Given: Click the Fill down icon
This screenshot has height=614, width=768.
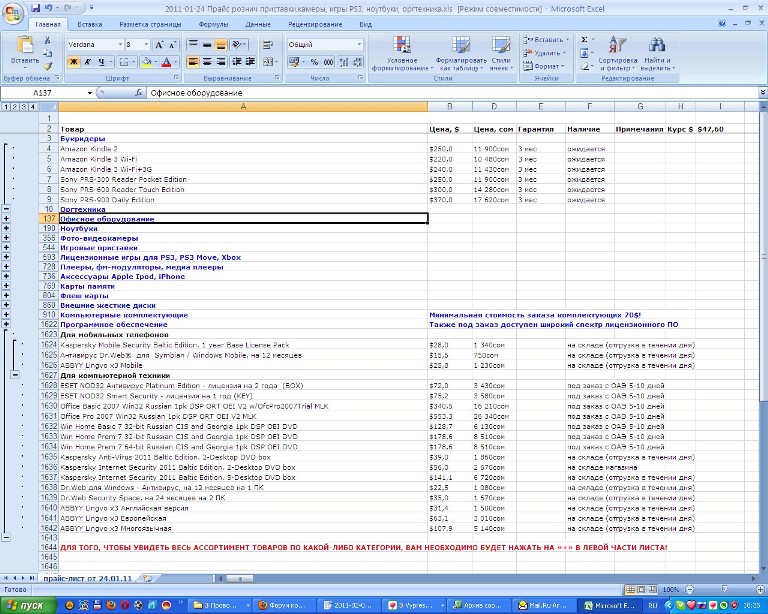Looking at the screenshot, I should (x=584, y=53).
